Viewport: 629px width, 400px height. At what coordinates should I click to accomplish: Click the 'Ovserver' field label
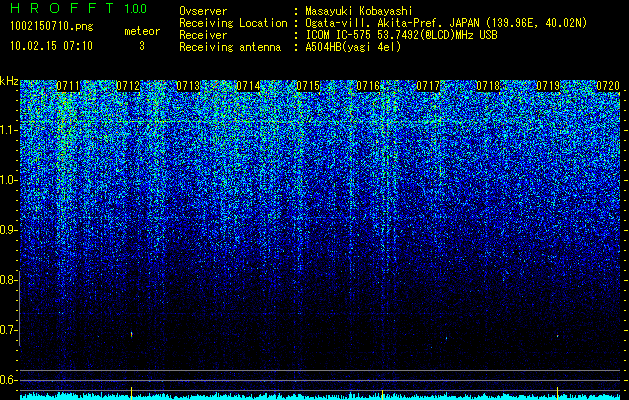[203, 11]
